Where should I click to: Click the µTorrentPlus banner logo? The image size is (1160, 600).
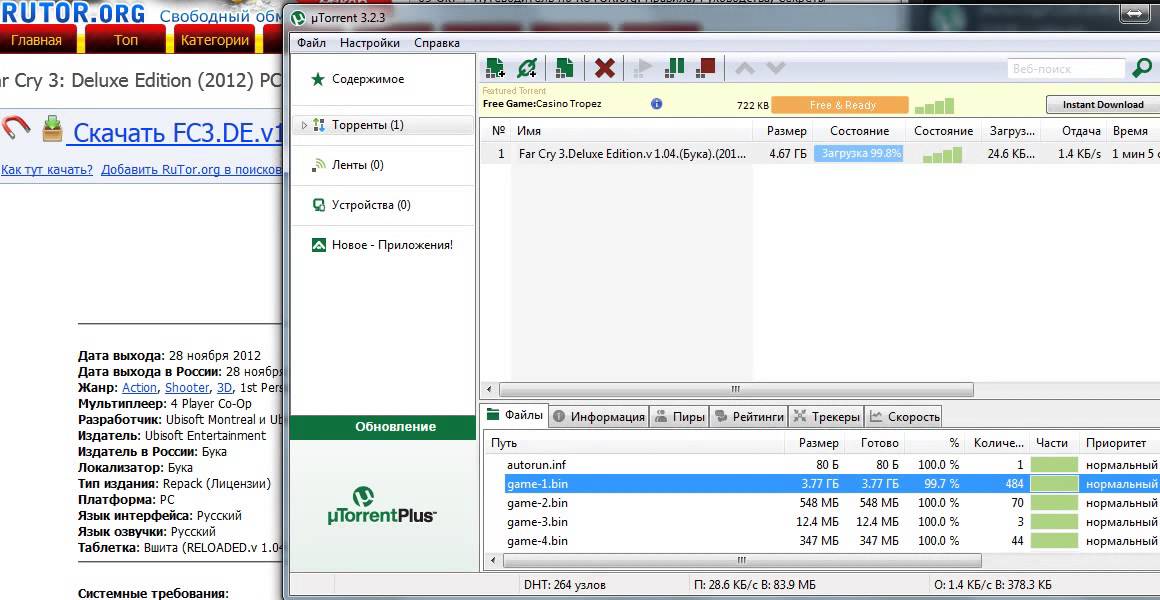[382, 508]
